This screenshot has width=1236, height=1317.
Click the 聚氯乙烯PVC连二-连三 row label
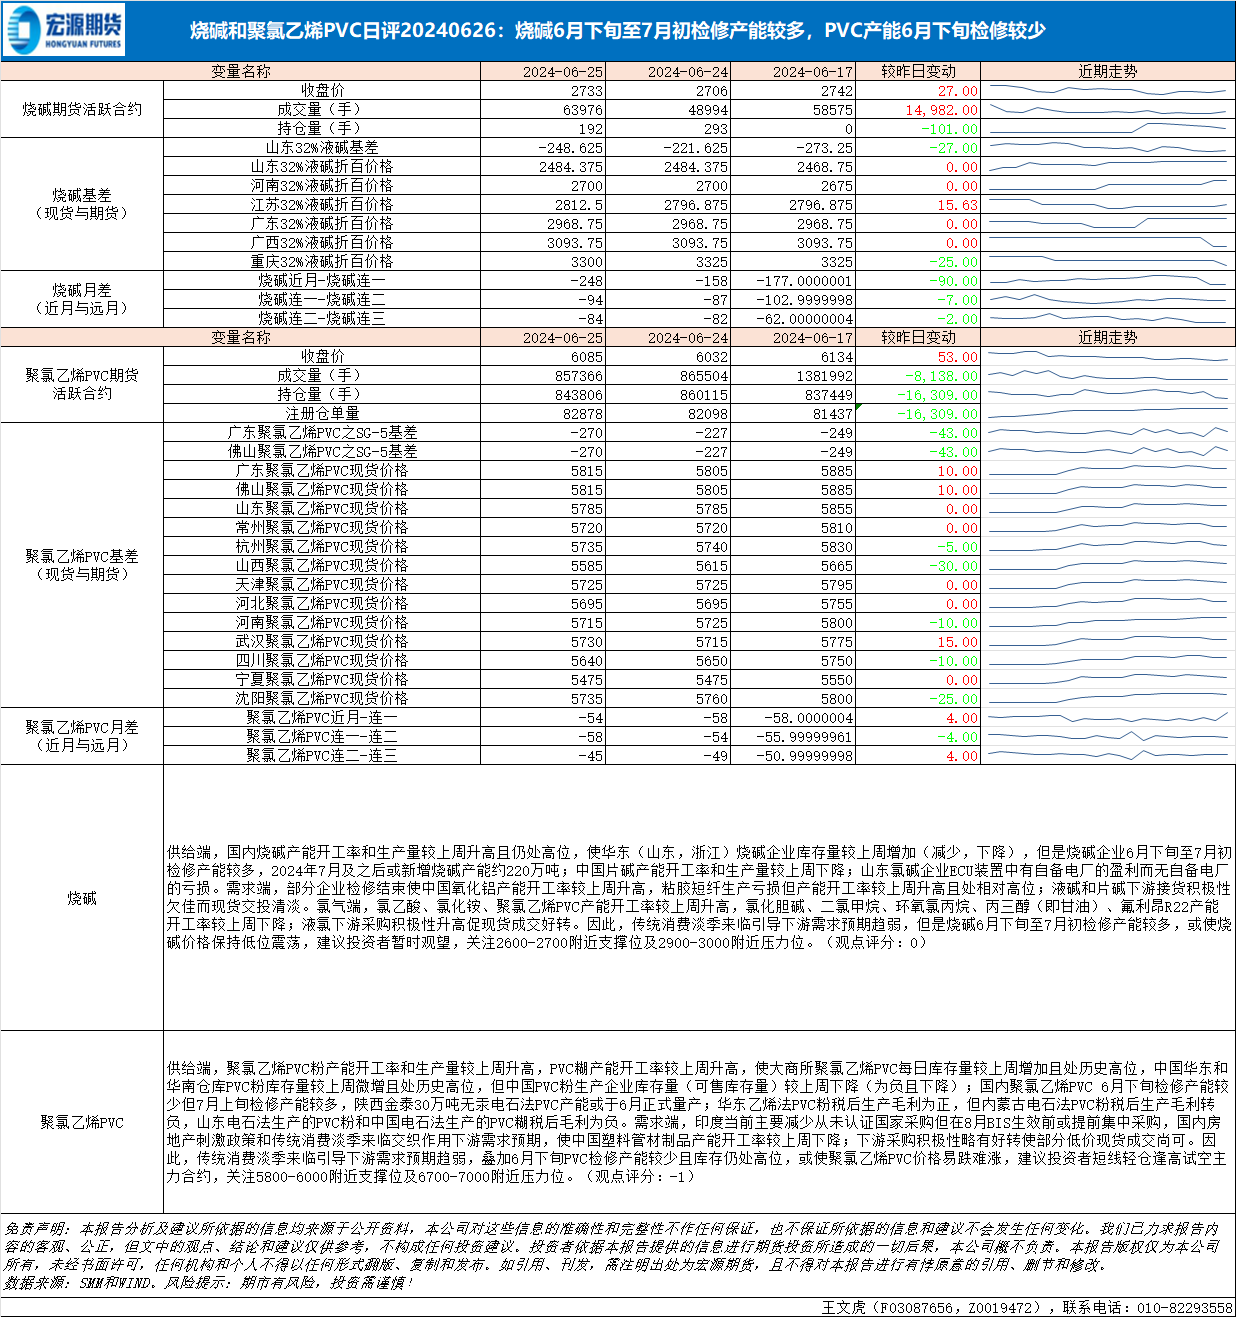(x=321, y=756)
